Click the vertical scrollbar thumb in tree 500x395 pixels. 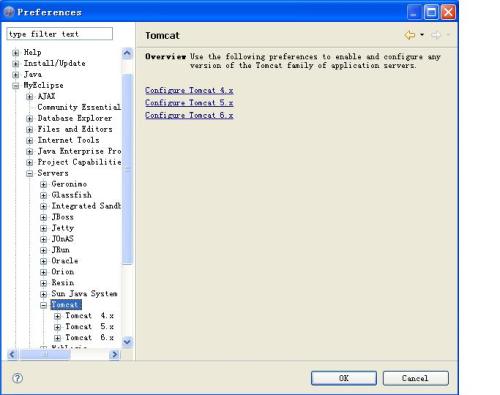tap(127, 169)
